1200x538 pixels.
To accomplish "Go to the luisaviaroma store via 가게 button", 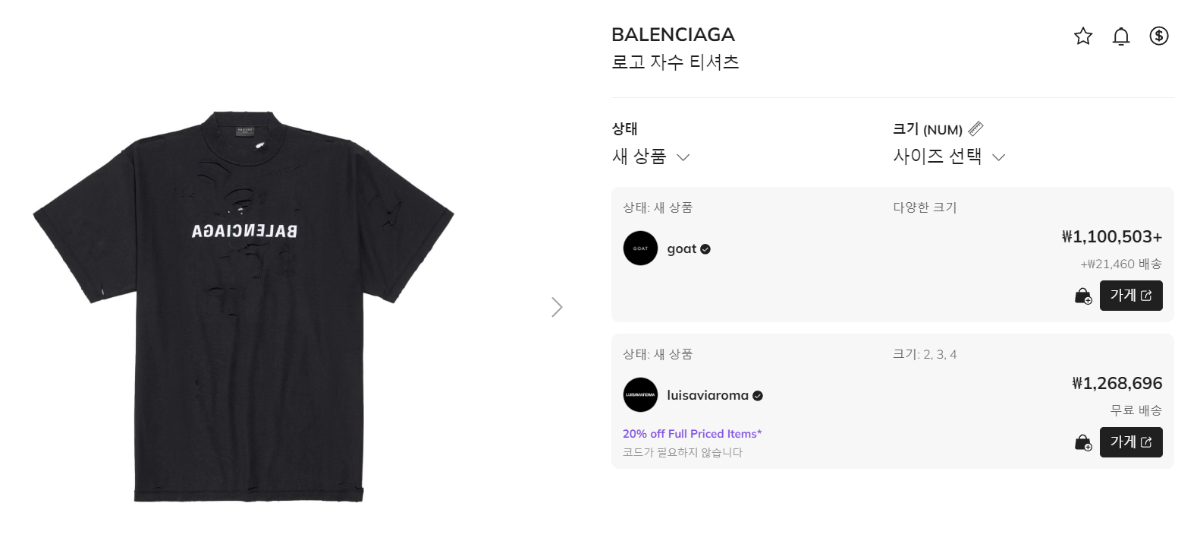I will tap(1131, 442).
